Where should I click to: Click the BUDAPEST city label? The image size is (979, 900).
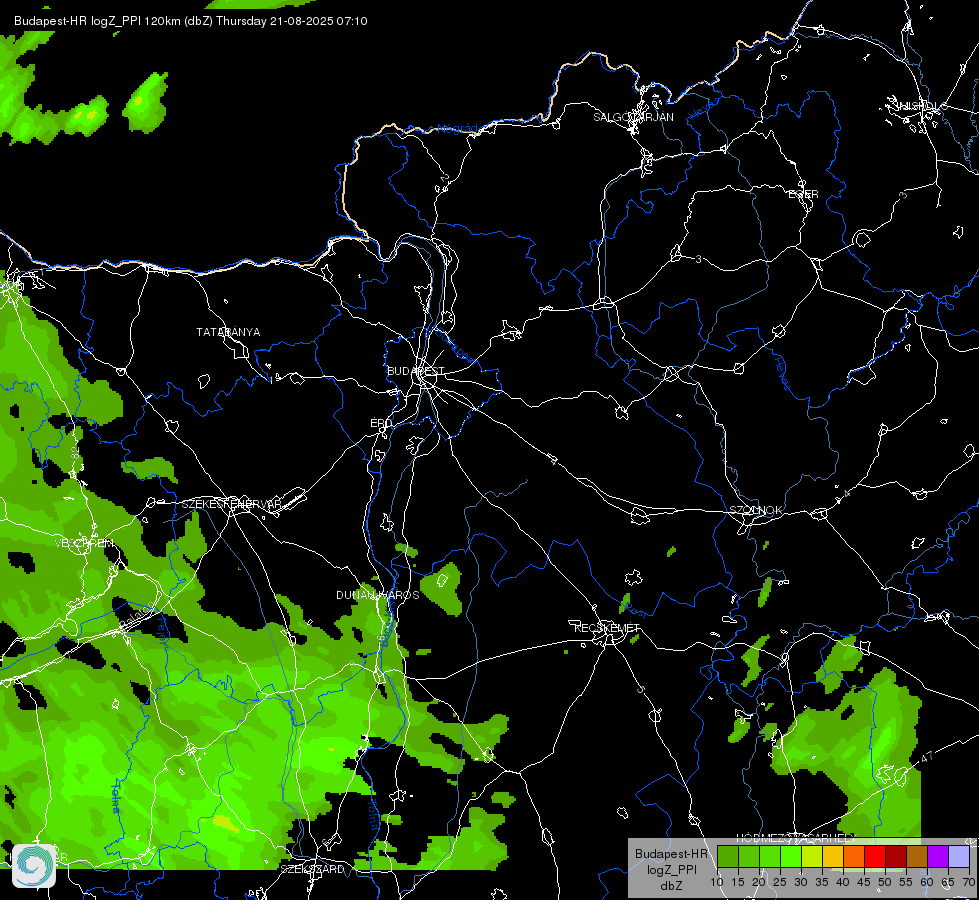click(416, 371)
